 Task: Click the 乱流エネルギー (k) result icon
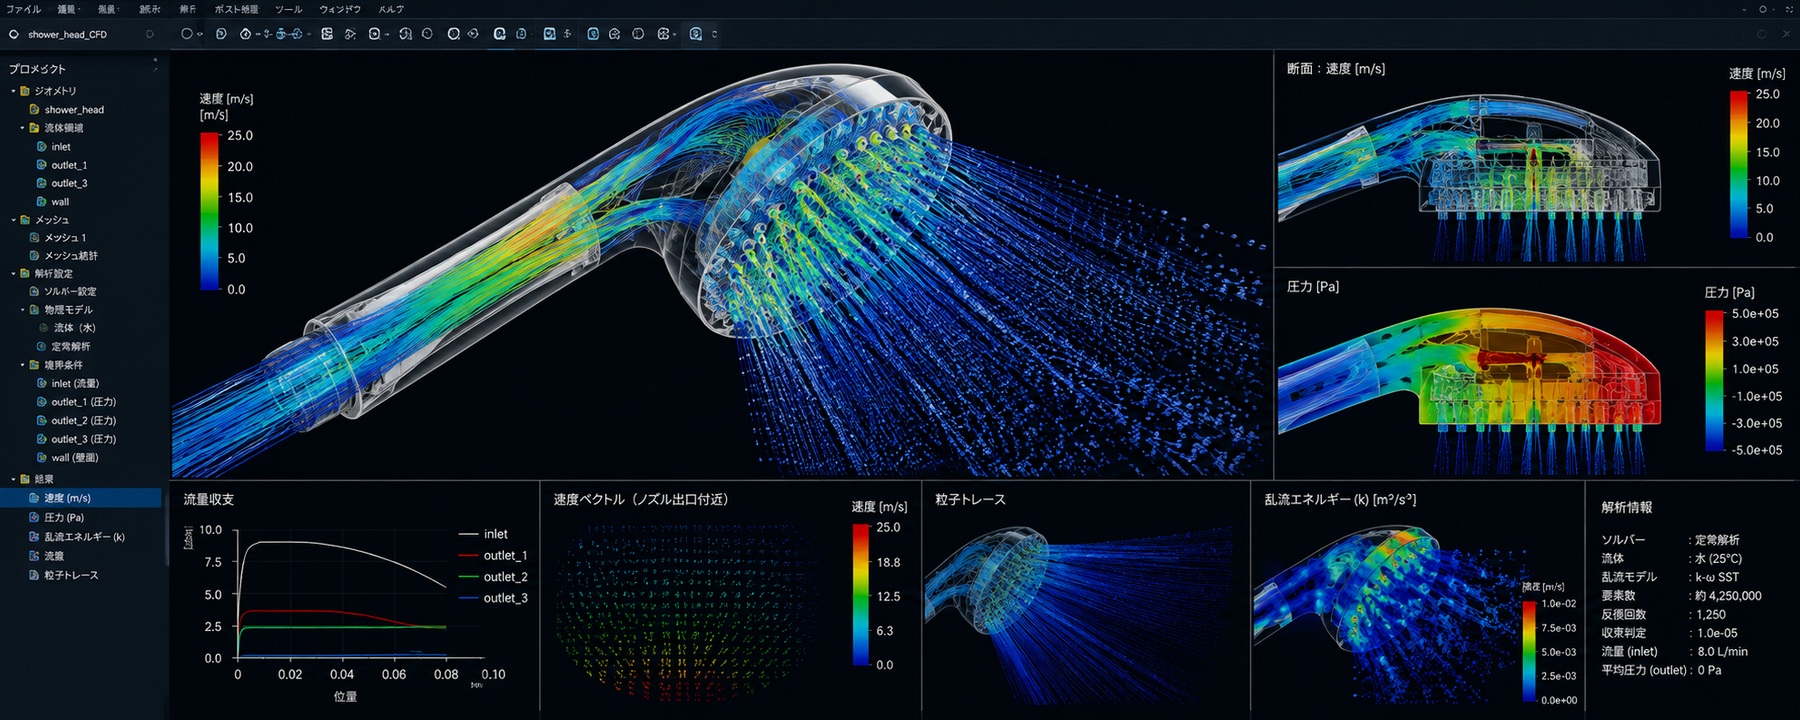point(35,536)
